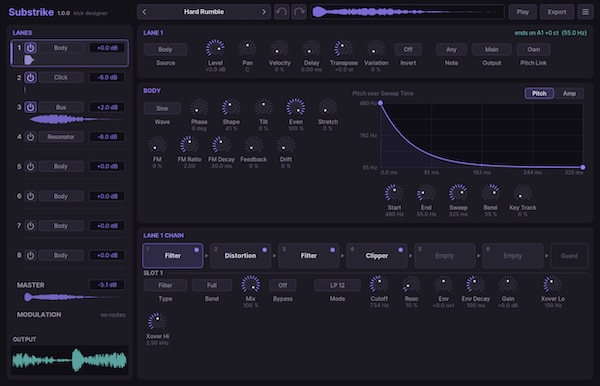The width and height of the screenshot is (600, 386).
Task: Open lane 1 Body type selector
Action: (x=61, y=48)
